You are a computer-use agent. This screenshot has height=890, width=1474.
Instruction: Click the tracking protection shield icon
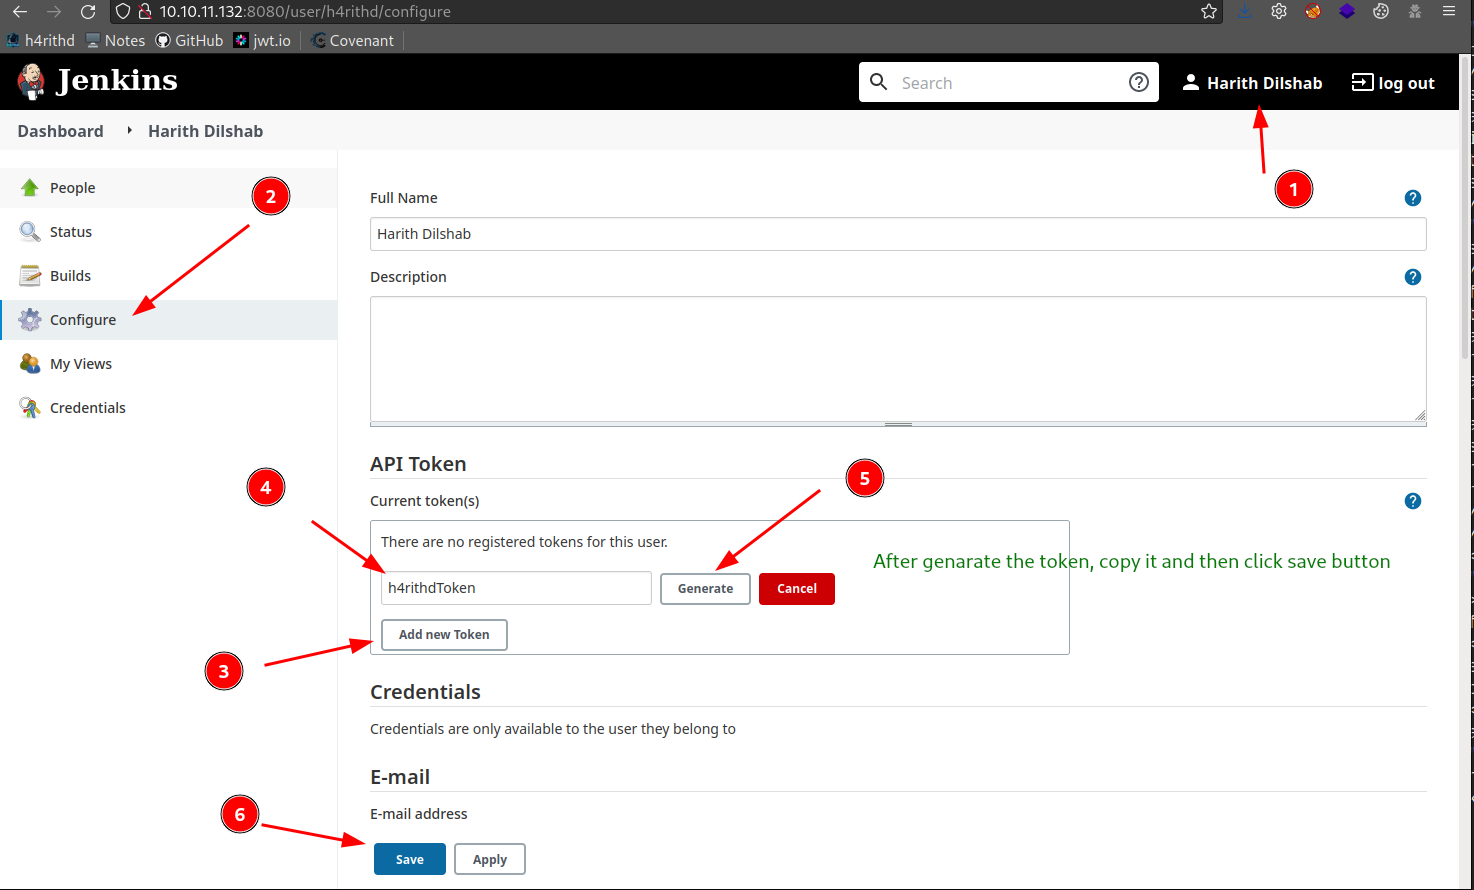pyautogui.click(x=123, y=12)
